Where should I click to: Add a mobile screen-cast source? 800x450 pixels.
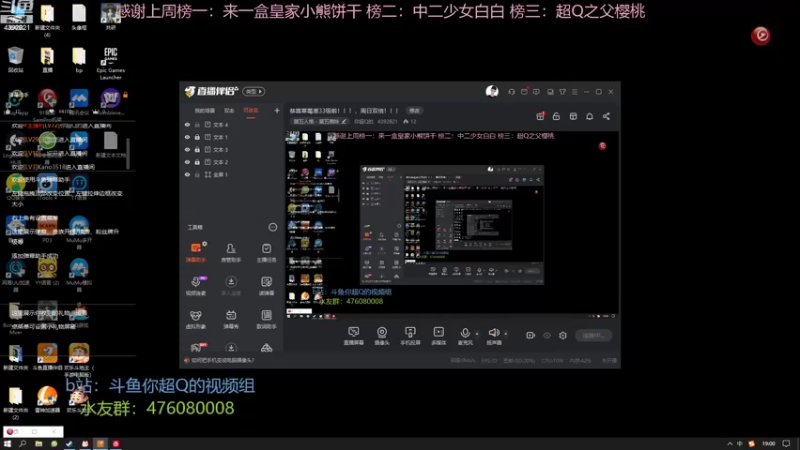410,336
